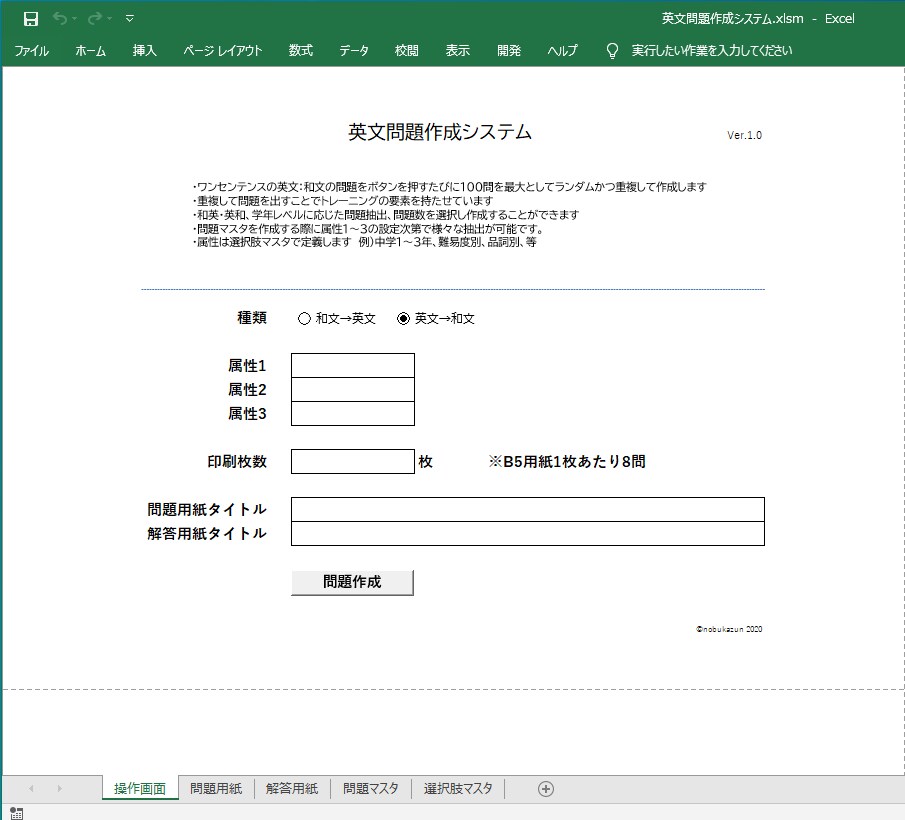Screen dimensions: 905x820
Task: Click the Undo arrow icon
Action: (59, 18)
